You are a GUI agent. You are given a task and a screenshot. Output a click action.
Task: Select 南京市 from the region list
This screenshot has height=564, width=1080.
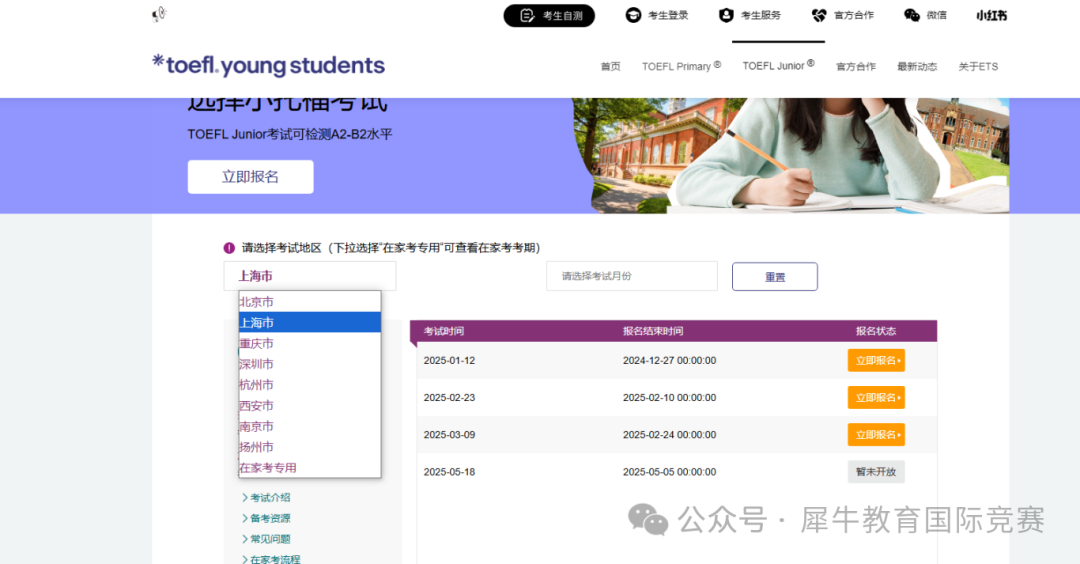(x=310, y=426)
